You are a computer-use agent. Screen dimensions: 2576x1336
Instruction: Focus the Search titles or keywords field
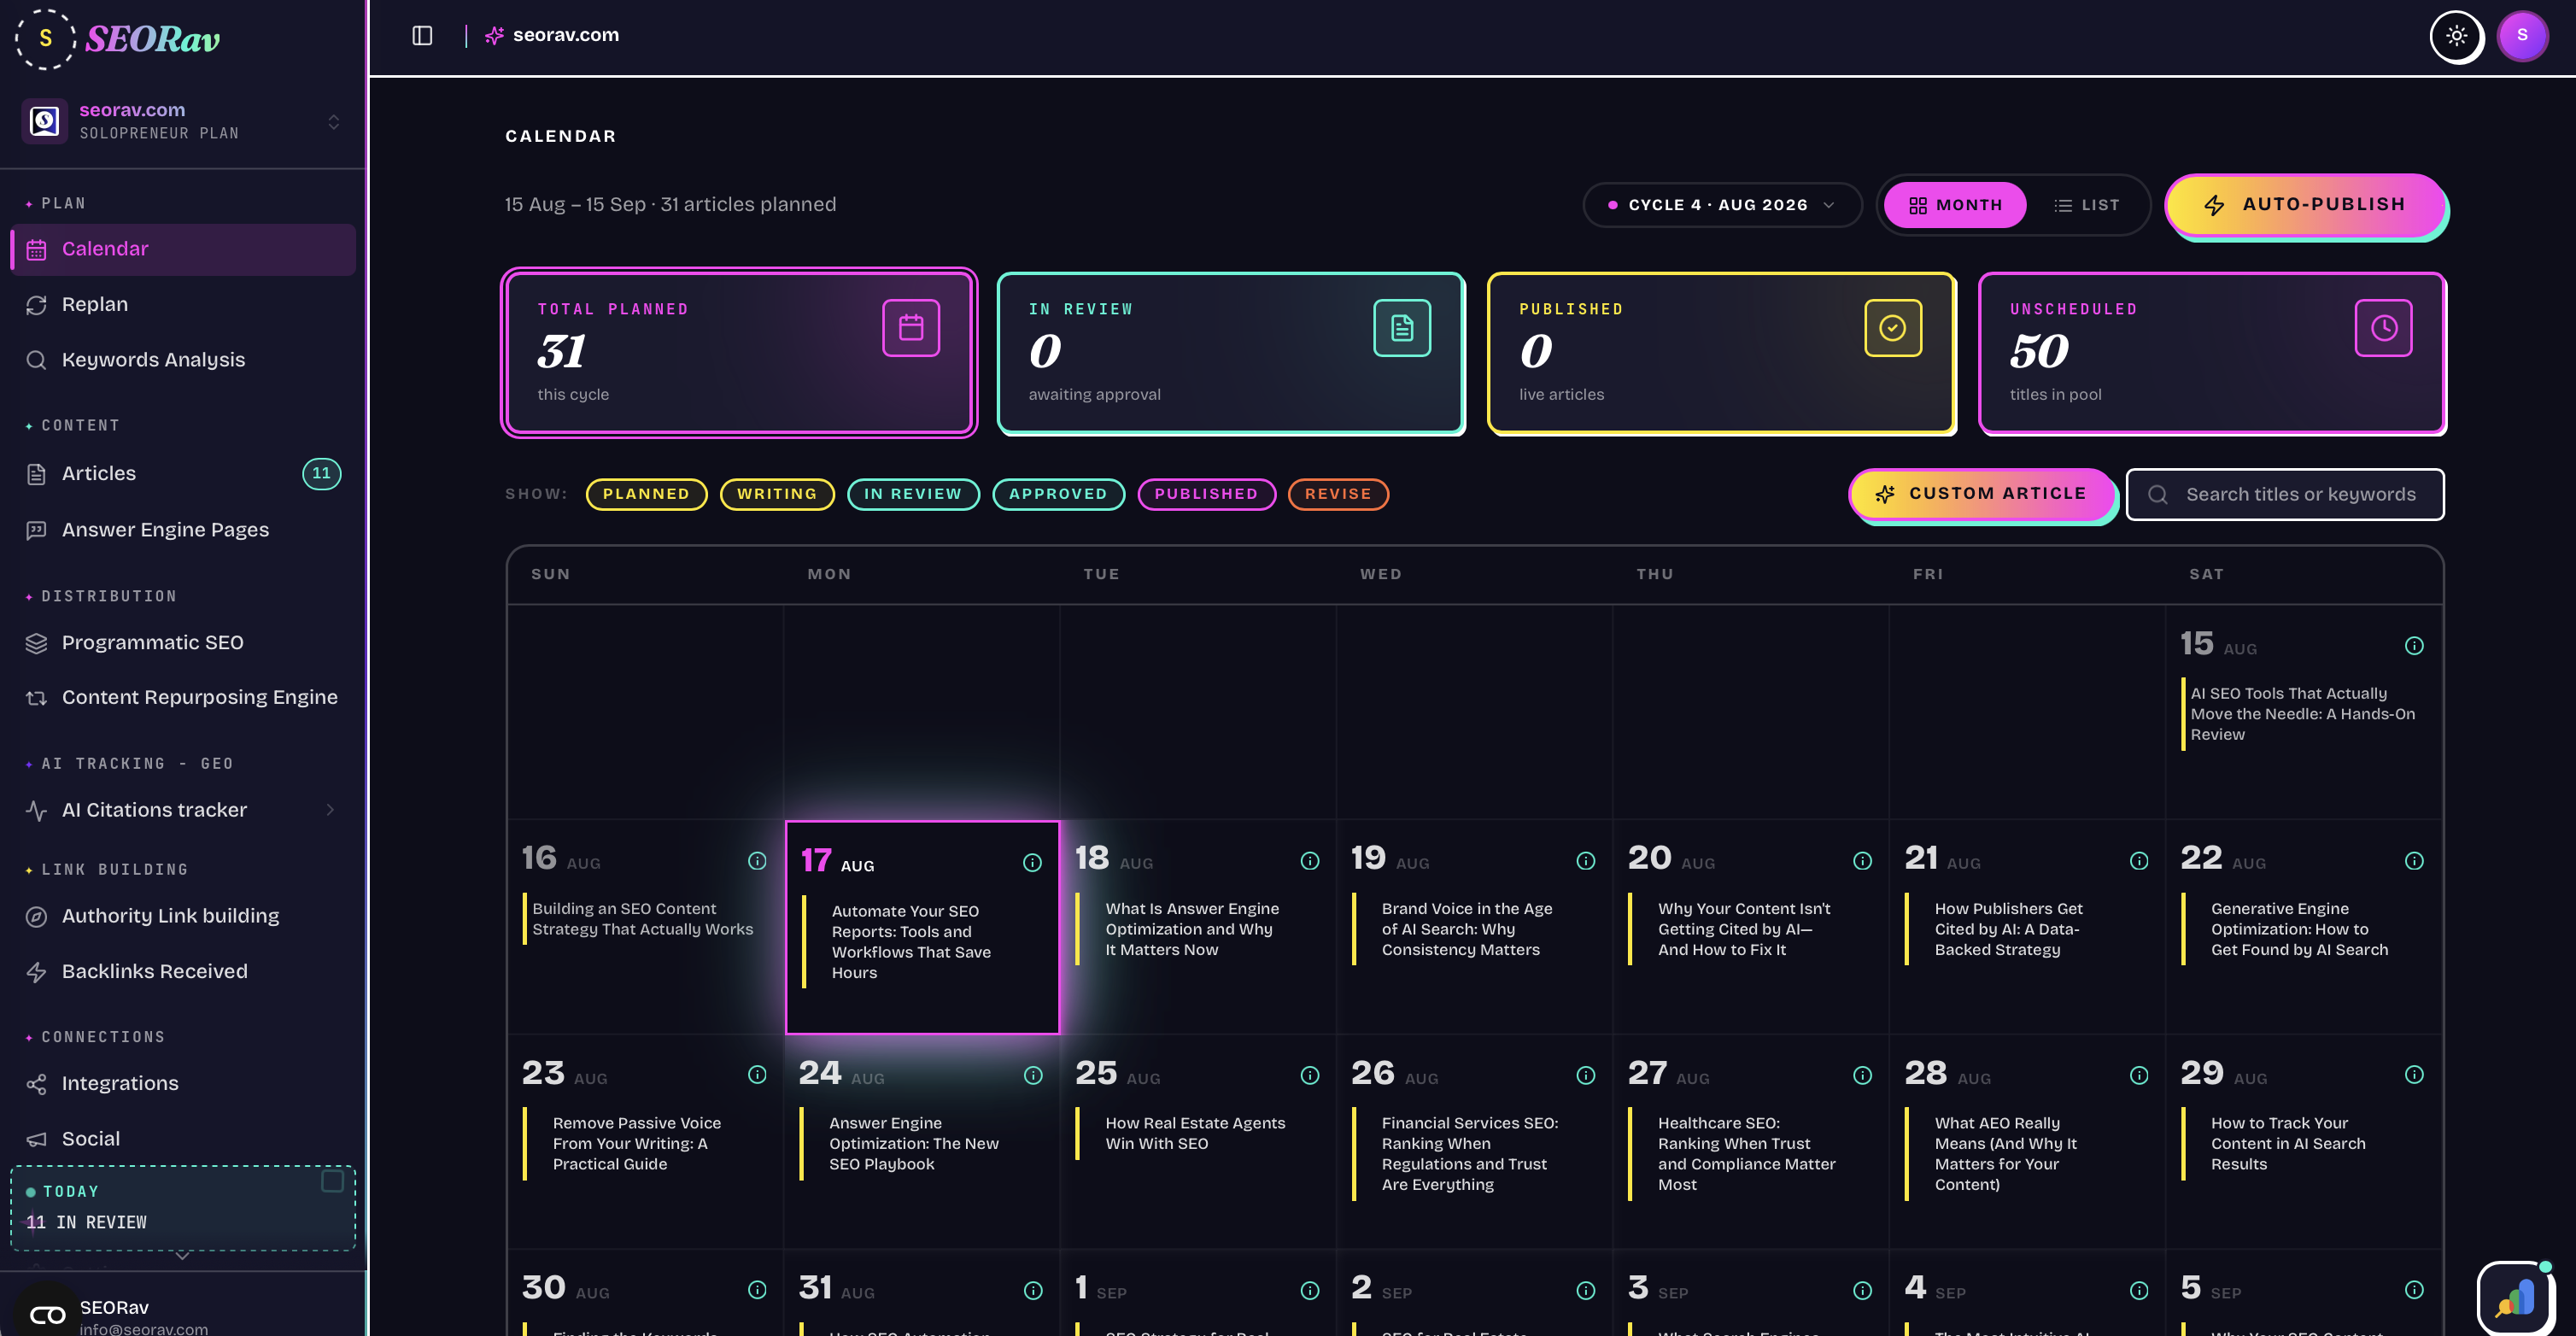click(x=2285, y=495)
